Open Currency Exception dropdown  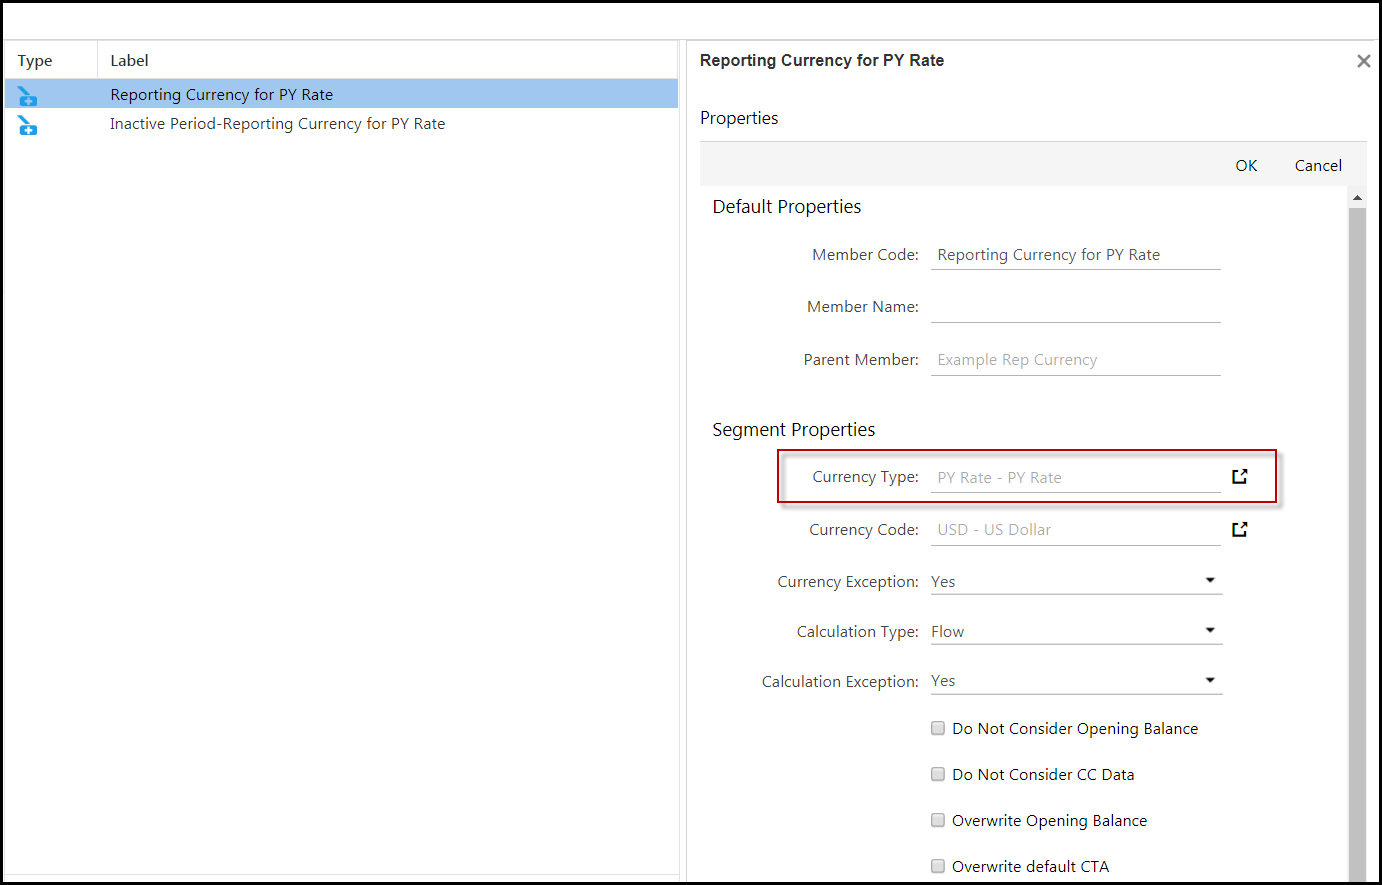click(x=1076, y=581)
